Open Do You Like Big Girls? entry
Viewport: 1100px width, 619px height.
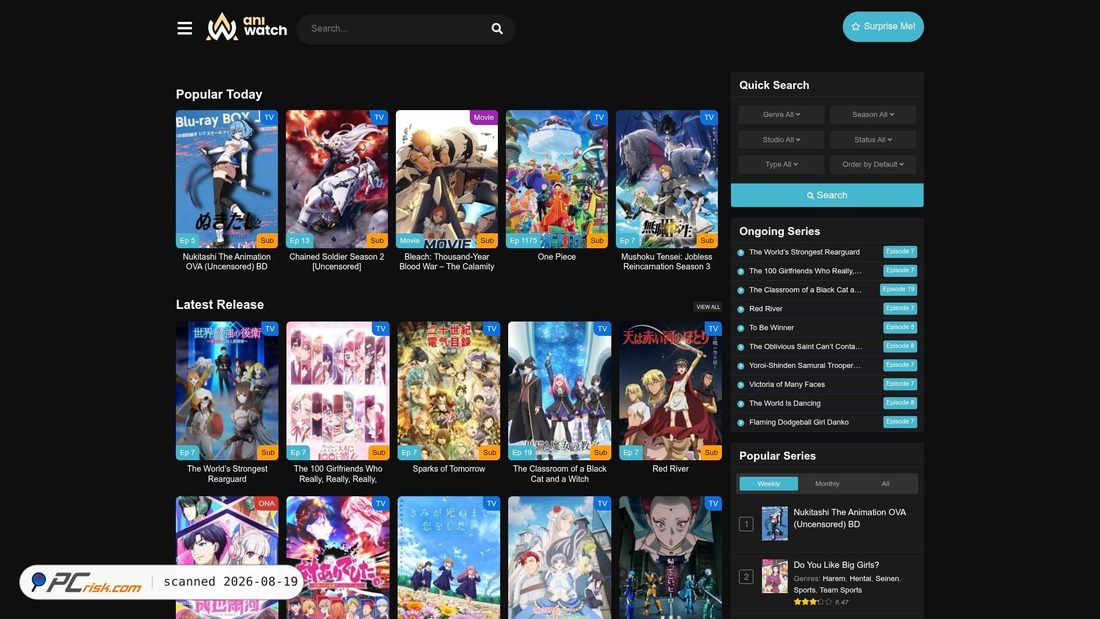pos(836,565)
